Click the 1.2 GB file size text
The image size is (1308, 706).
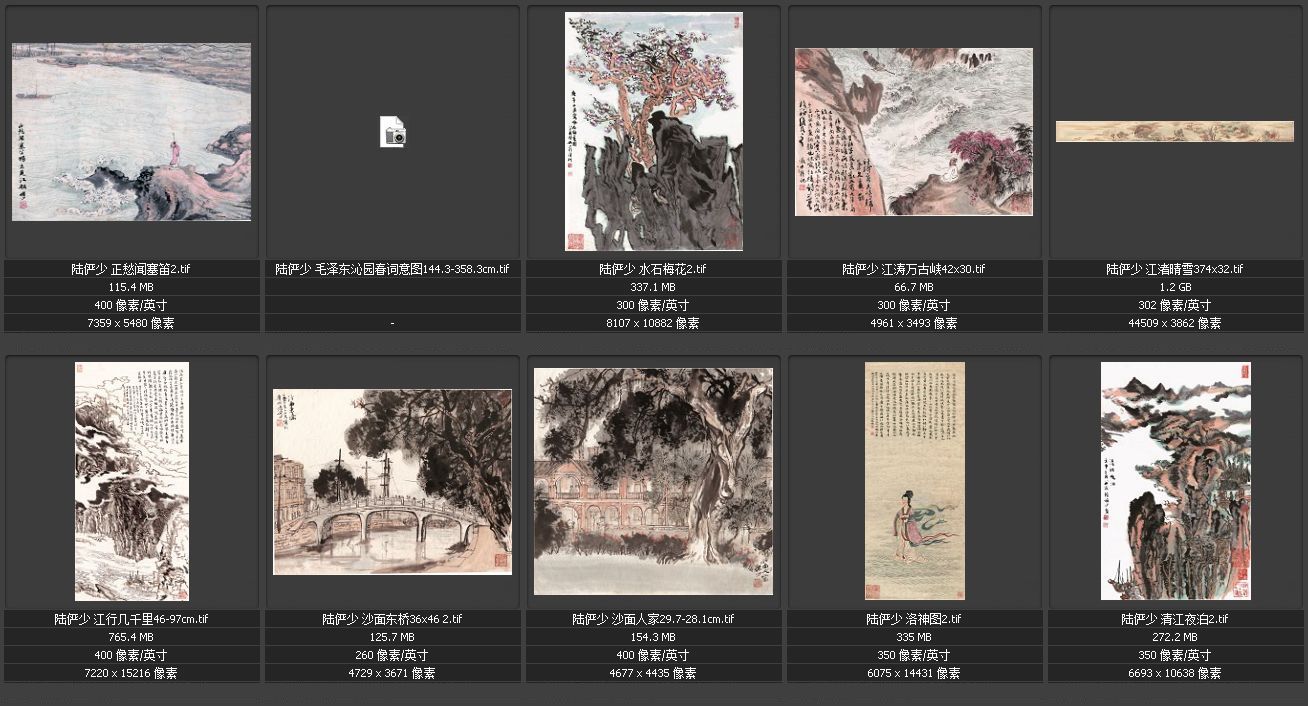[1175, 287]
